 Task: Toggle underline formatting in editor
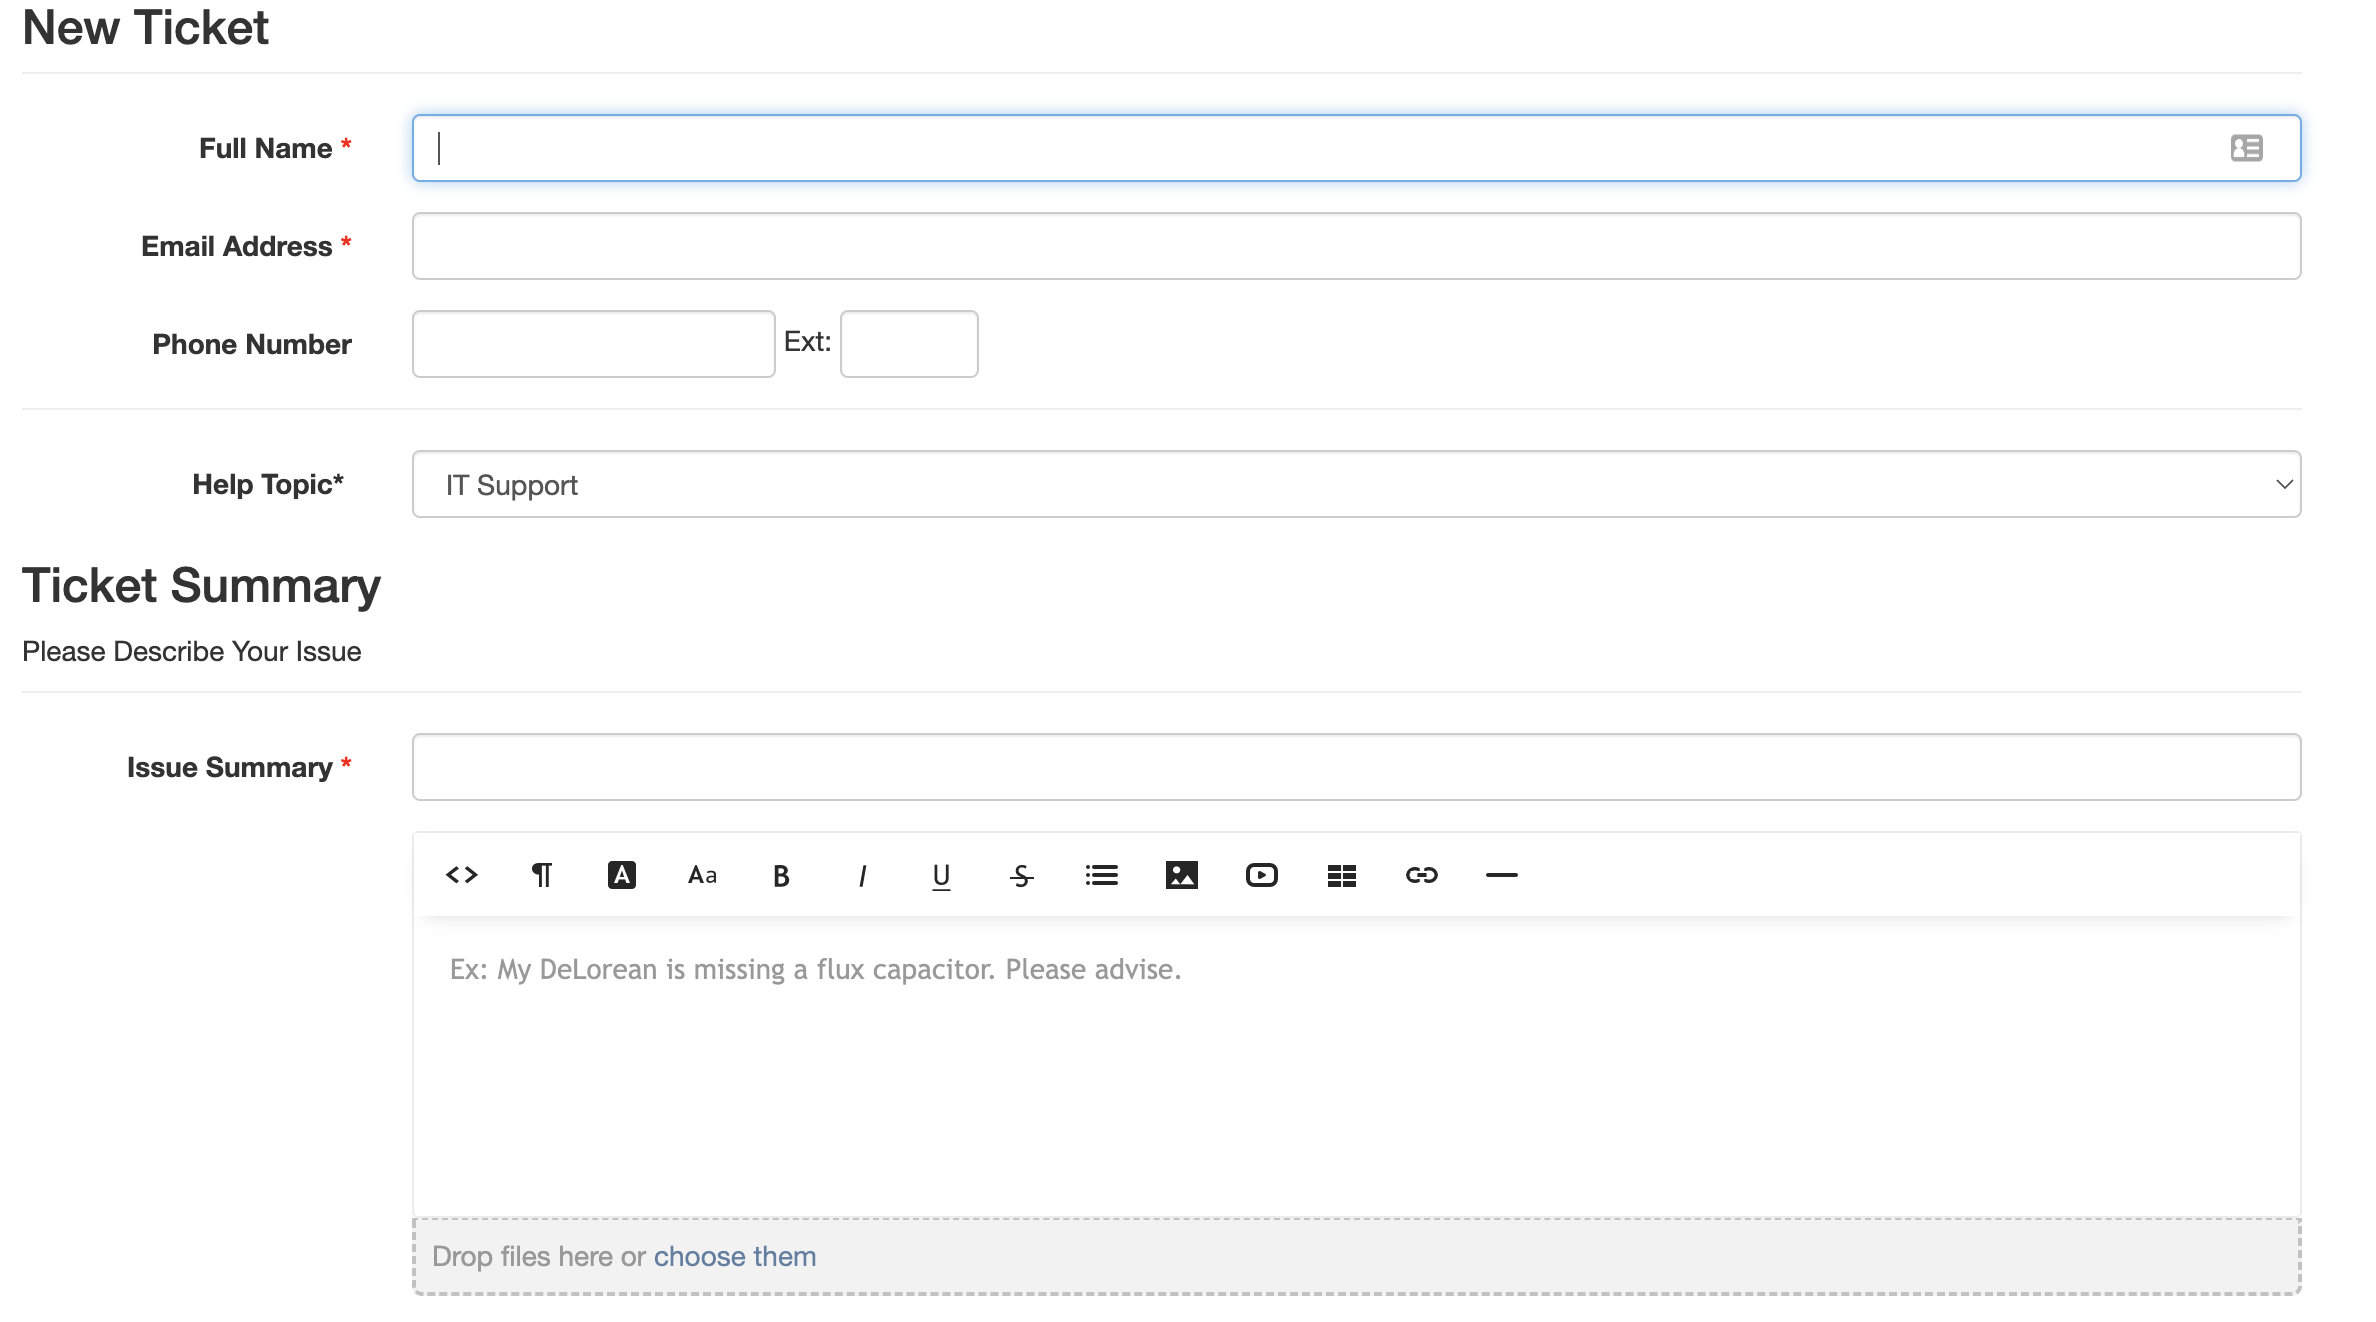(941, 876)
